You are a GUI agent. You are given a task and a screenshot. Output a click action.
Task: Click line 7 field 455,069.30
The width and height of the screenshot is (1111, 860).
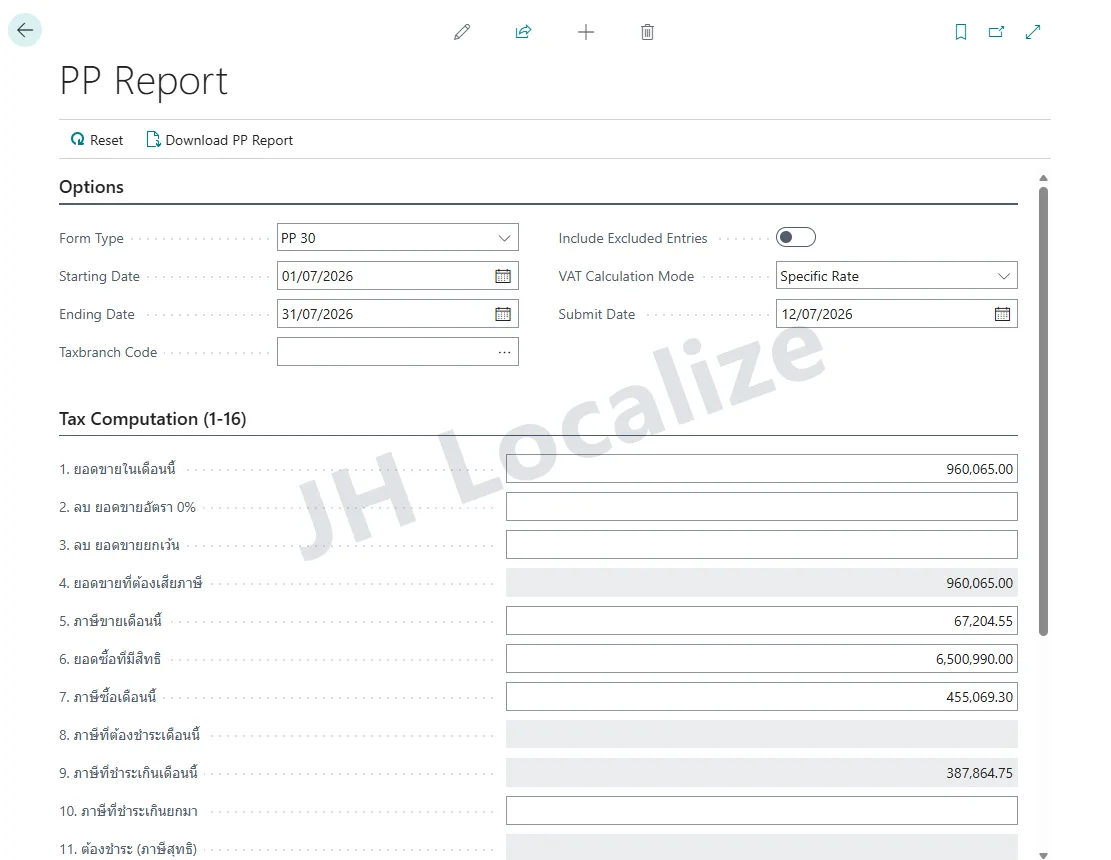[x=762, y=697]
